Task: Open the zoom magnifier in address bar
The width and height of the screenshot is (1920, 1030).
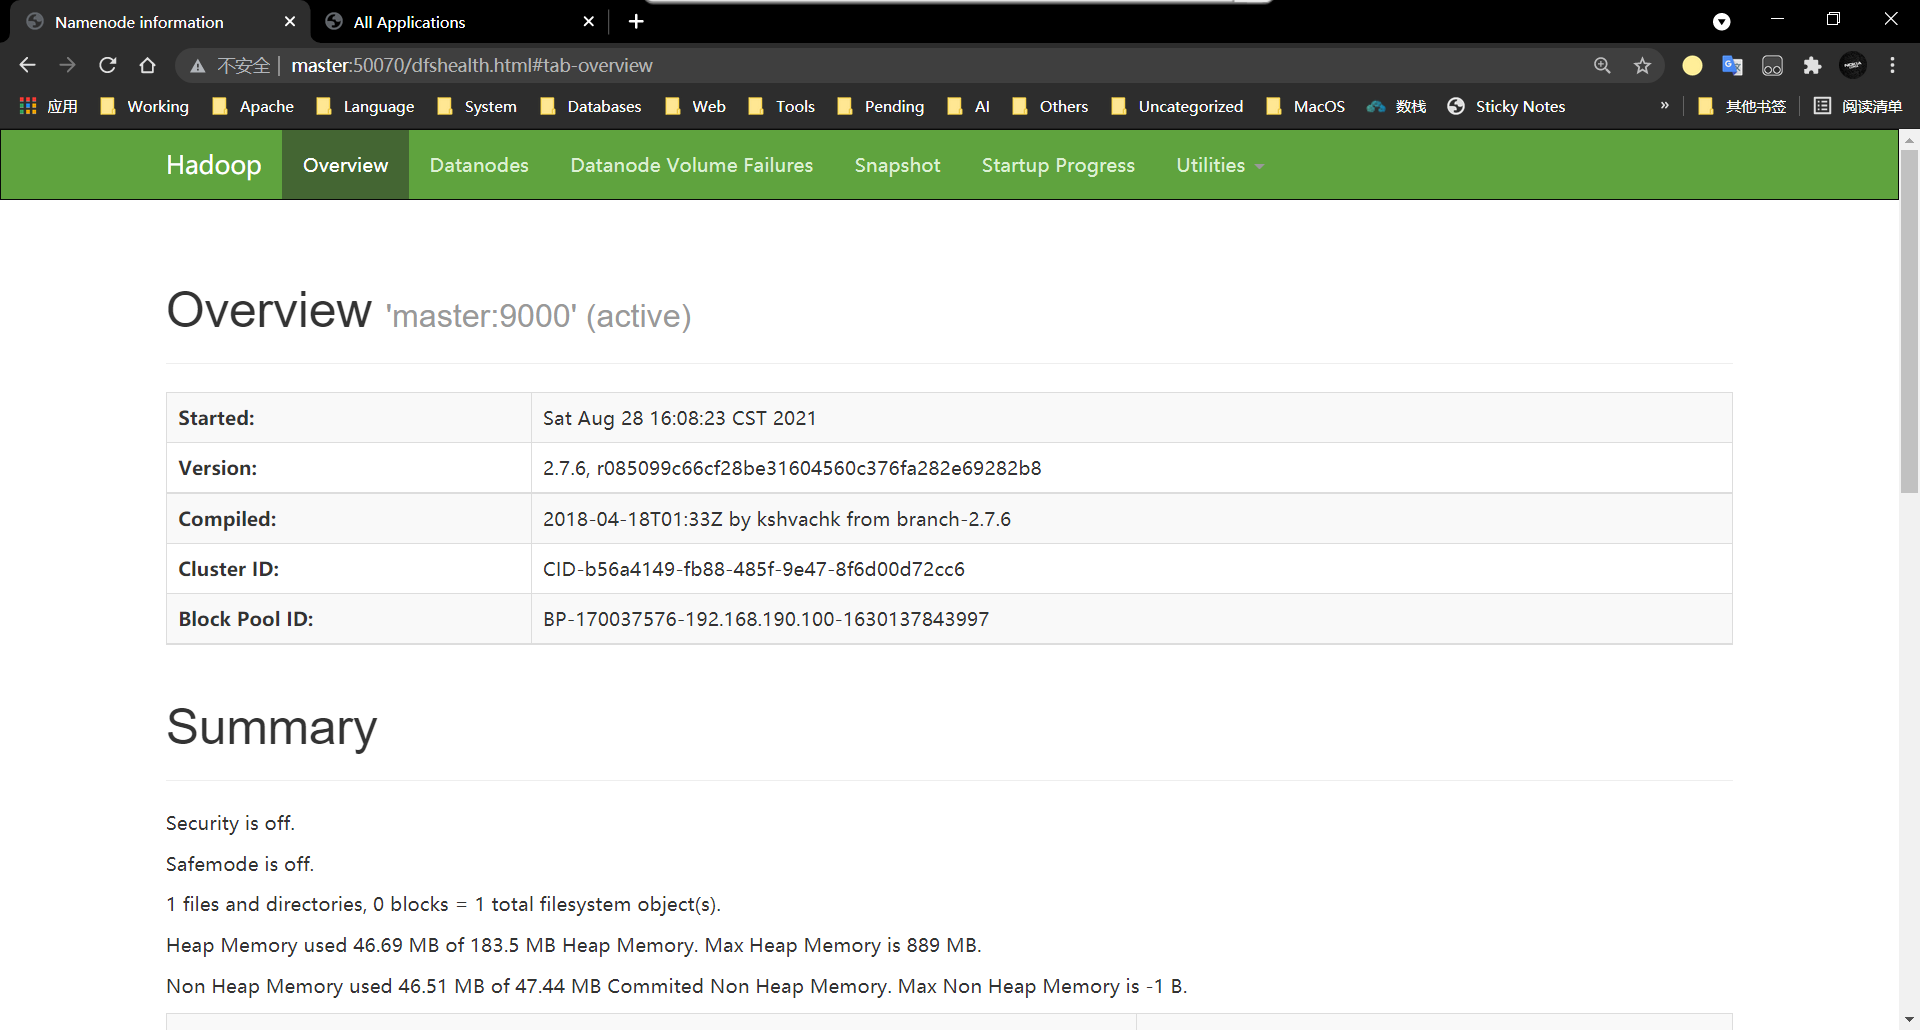Action: tap(1602, 65)
